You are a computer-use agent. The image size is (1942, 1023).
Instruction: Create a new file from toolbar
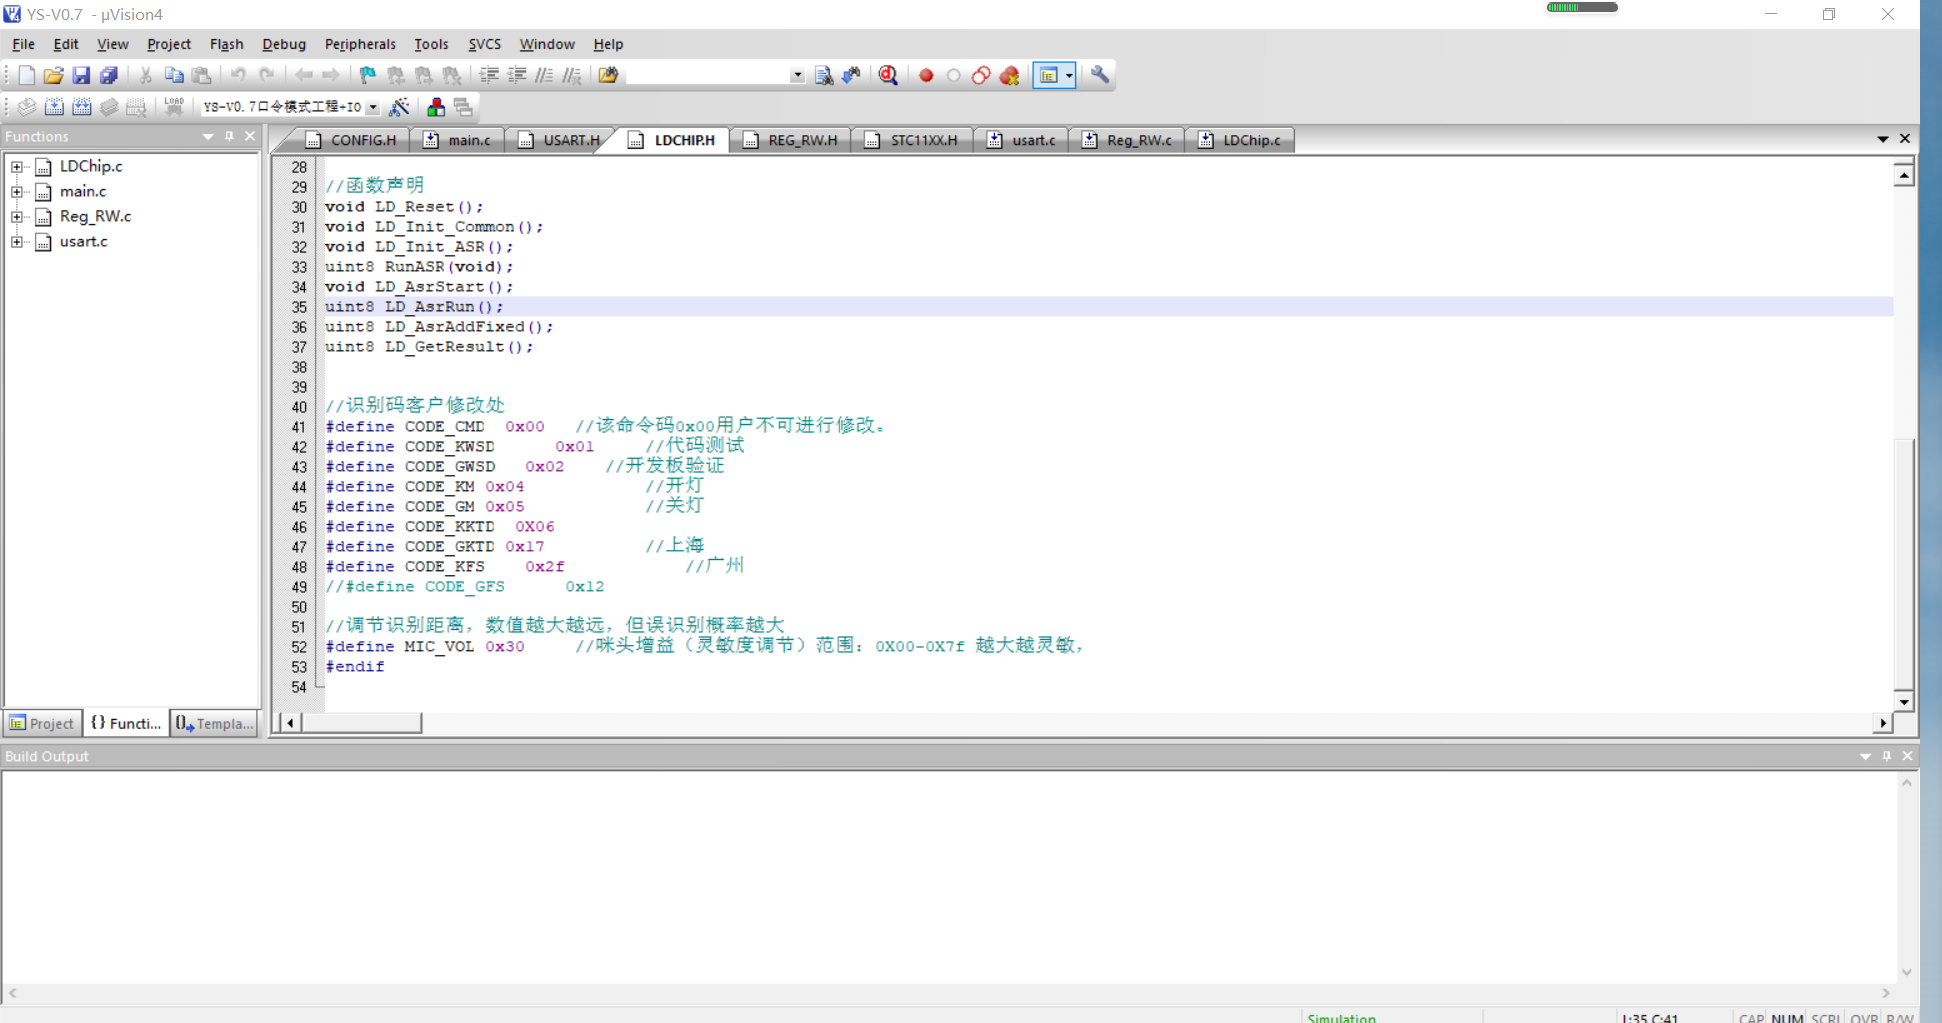click(x=27, y=75)
